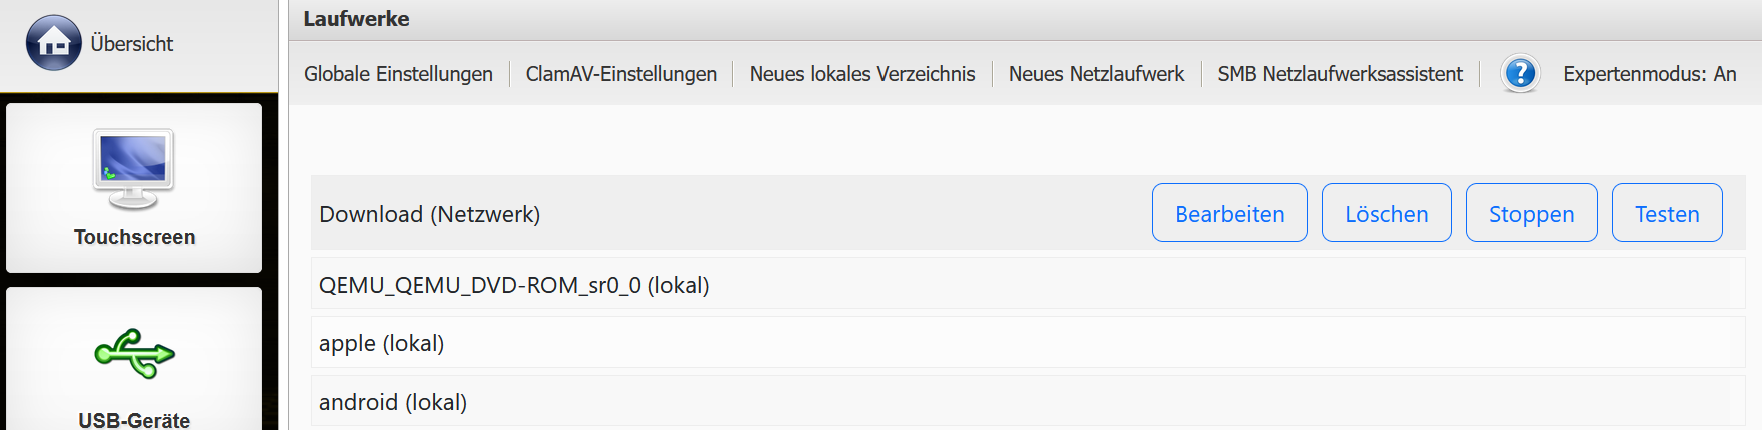Open ClamAV-Einstellungen
This screenshot has width=1762, height=430.
click(x=621, y=74)
